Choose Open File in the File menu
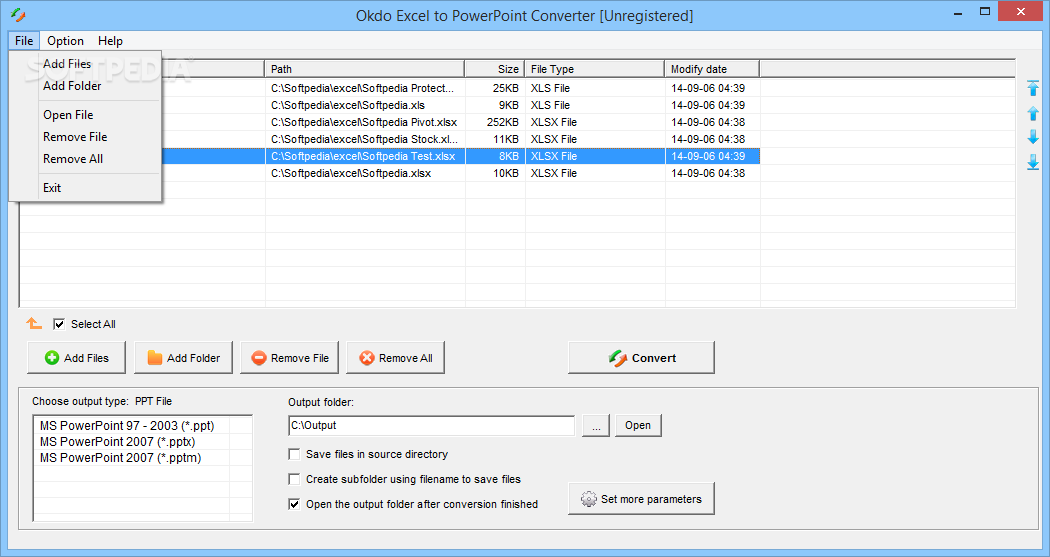The image size is (1050, 557). point(68,114)
